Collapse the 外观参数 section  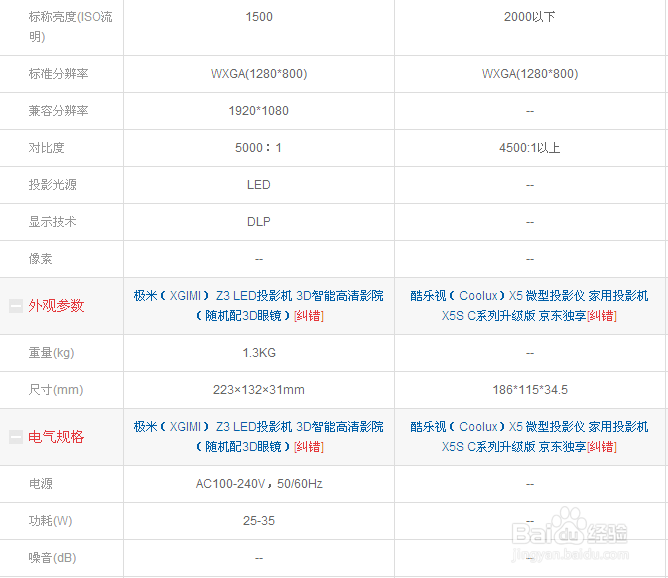tap(16, 306)
